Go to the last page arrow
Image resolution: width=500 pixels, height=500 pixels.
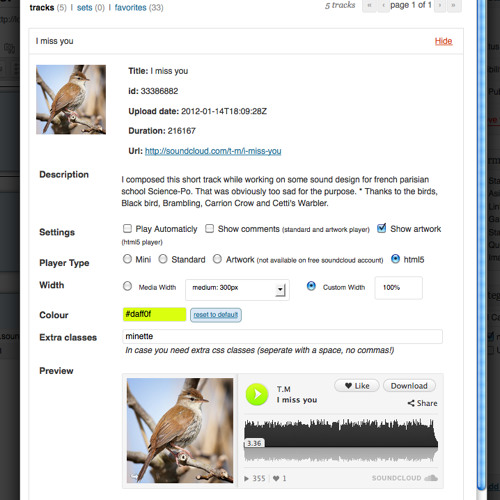(453, 5)
